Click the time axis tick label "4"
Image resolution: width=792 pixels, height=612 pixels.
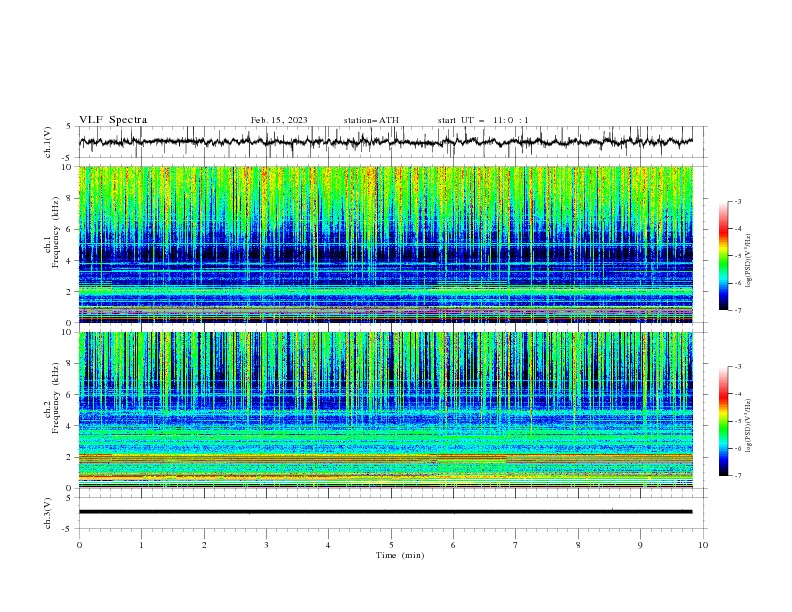coord(328,545)
